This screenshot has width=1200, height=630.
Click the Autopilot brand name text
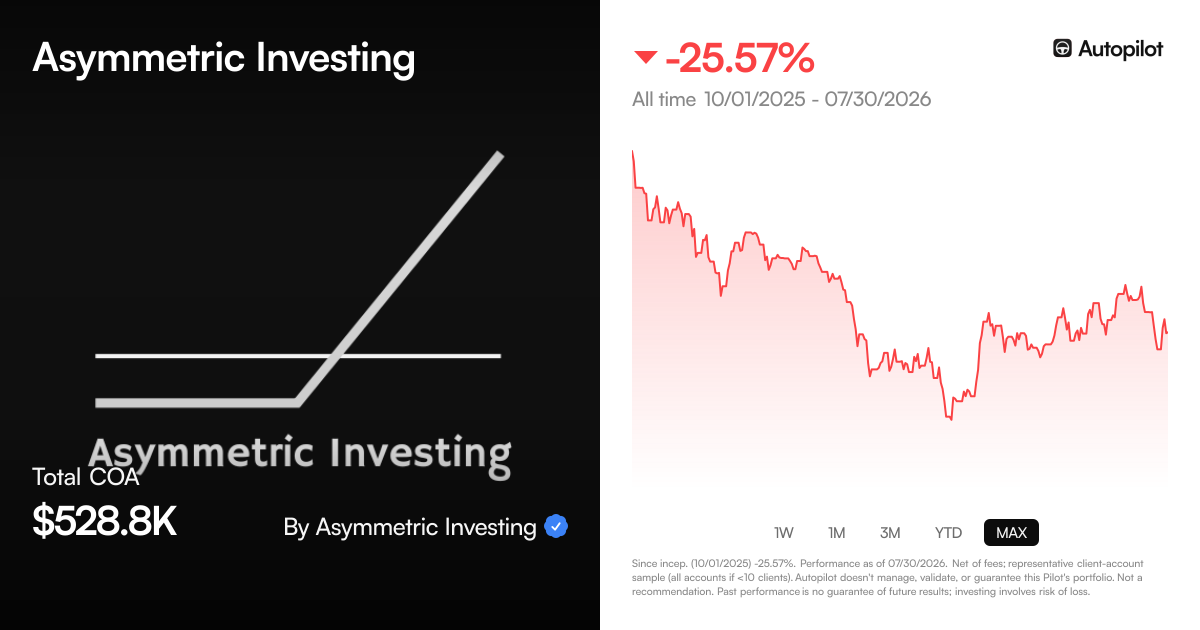pos(1121,49)
